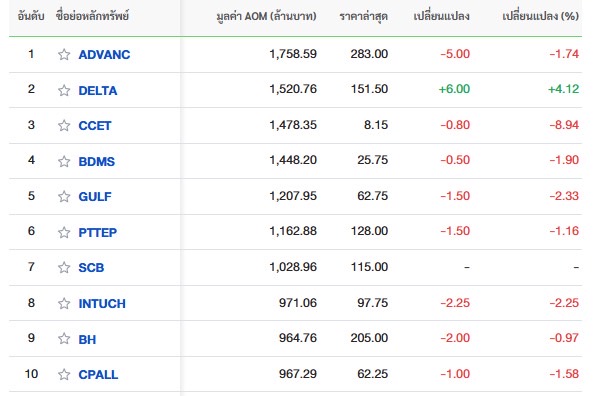Star the CPALL stock row
Viewport: 602px width, 396px height.
64,374
